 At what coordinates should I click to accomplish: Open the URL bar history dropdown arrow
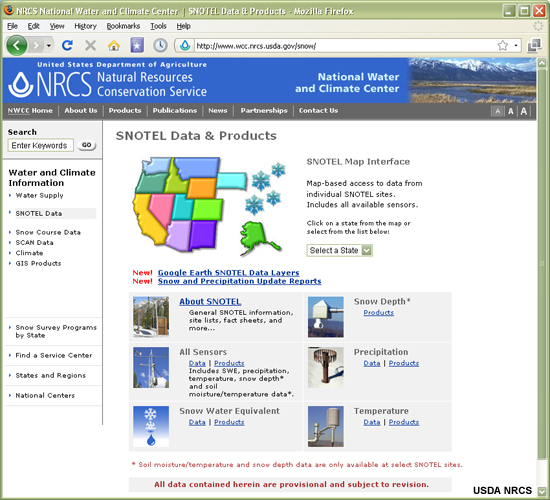point(516,45)
